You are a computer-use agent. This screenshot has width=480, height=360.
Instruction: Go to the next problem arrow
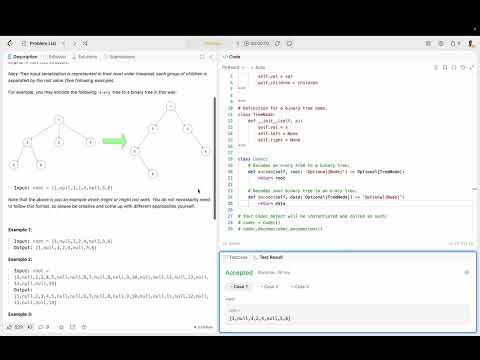click(x=74, y=43)
